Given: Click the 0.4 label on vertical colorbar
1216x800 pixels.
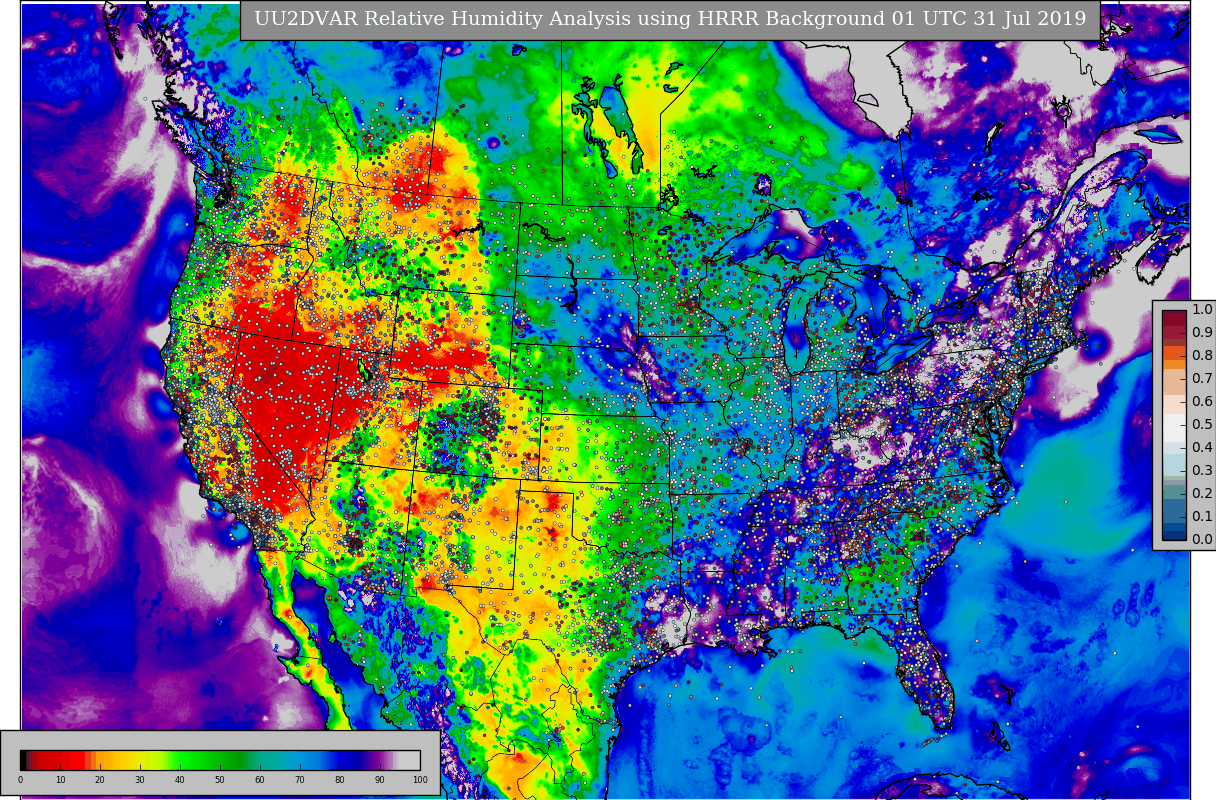Looking at the screenshot, I should click(1202, 447).
